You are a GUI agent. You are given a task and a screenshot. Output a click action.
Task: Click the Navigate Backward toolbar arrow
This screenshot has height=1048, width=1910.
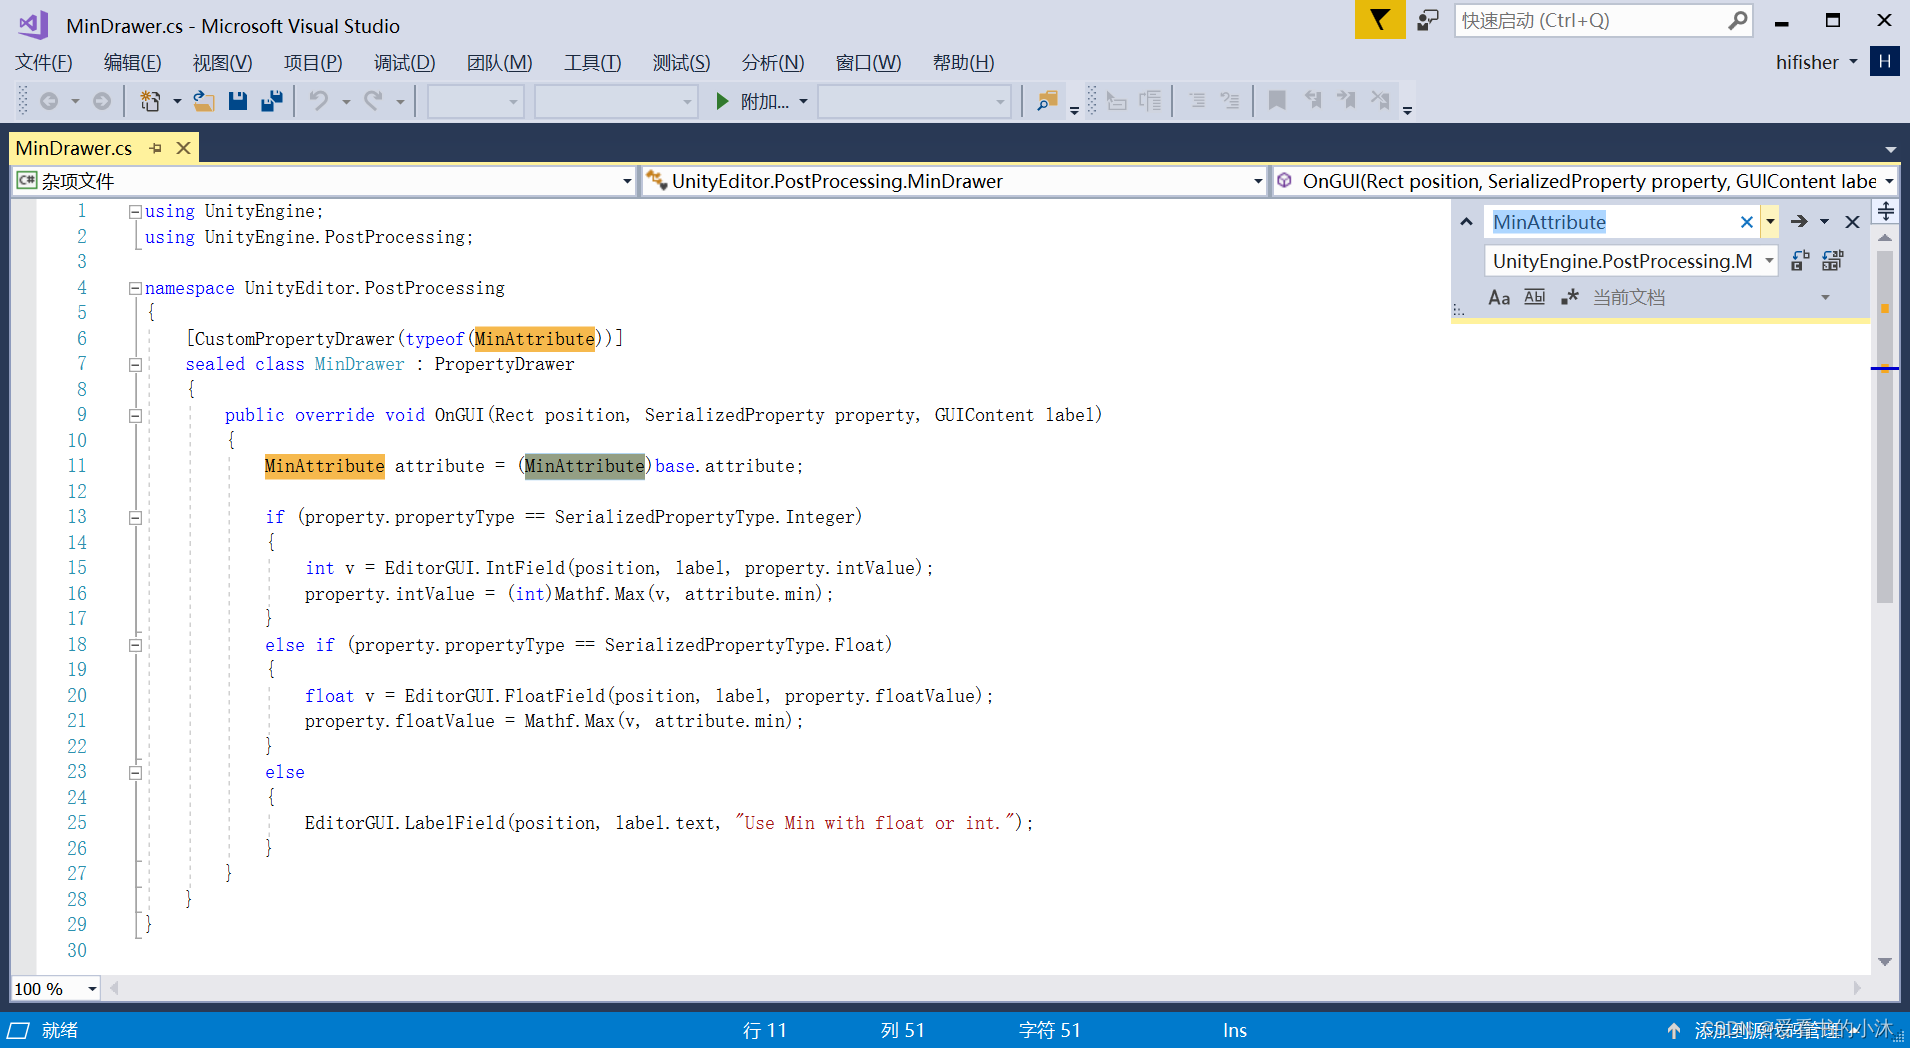49,101
